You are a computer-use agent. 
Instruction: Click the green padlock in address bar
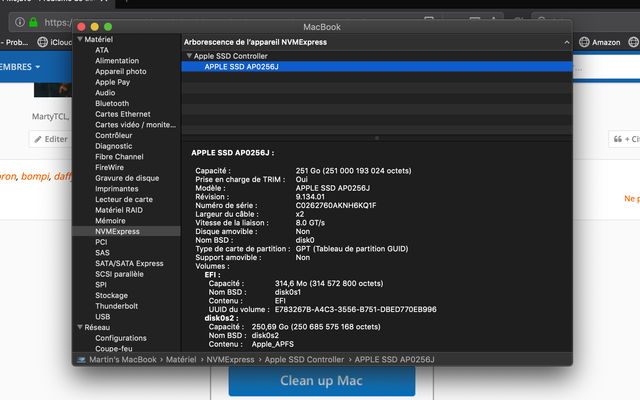pyautogui.click(x=33, y=22)
